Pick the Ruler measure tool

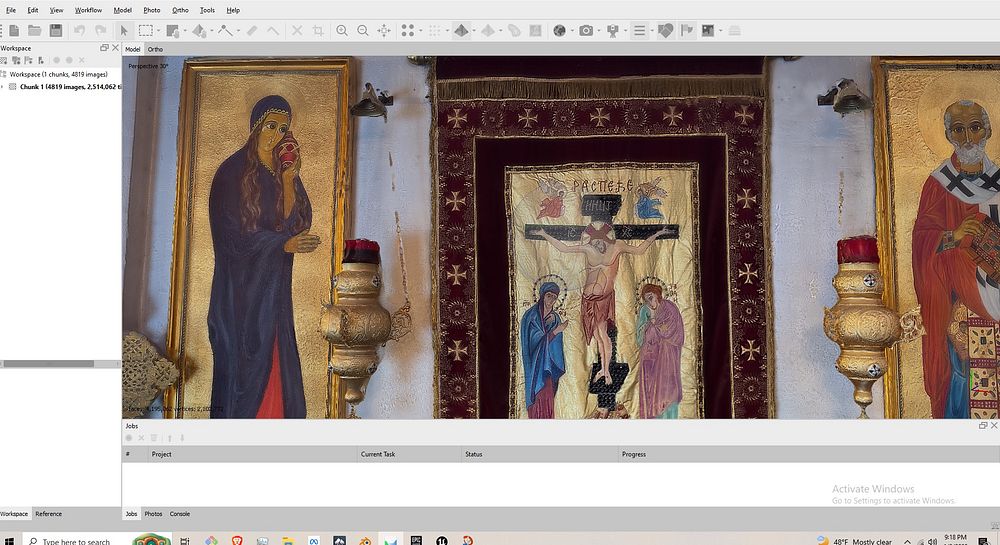[252, 31]
